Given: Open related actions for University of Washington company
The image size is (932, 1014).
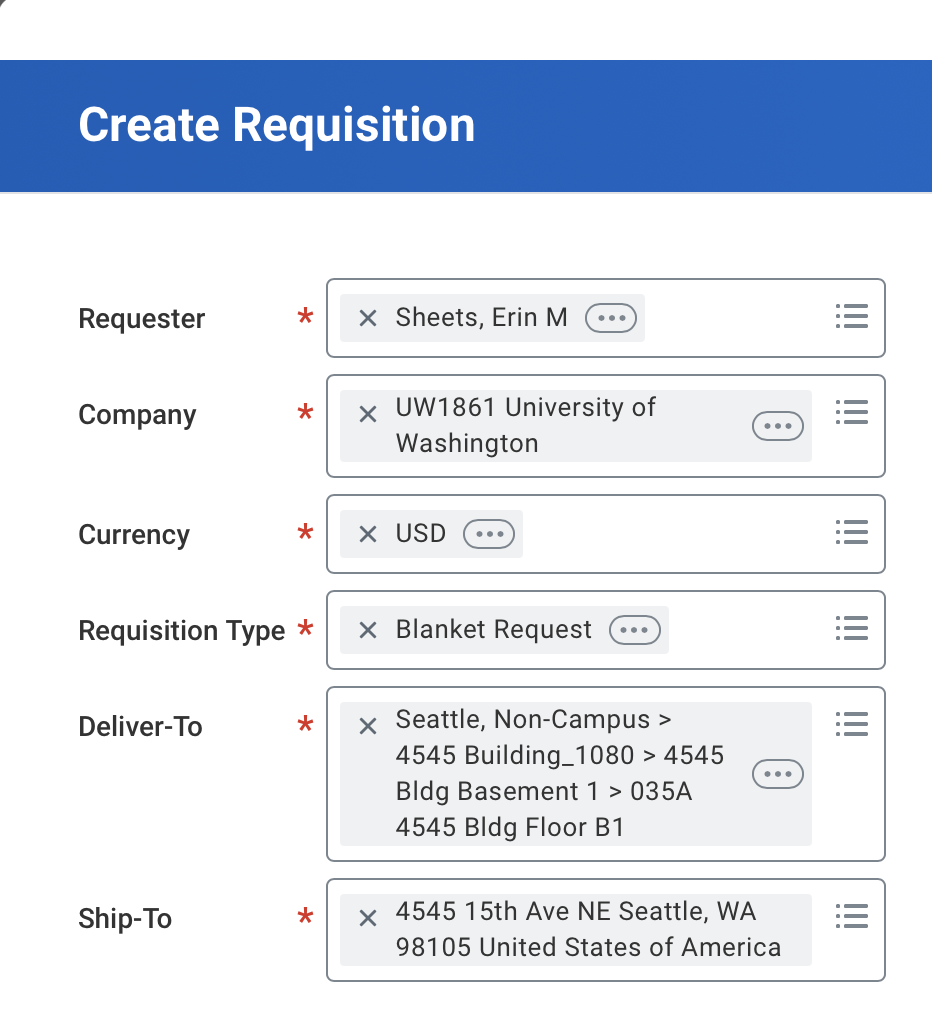Looking at the screenshot, I should point(777,426).
